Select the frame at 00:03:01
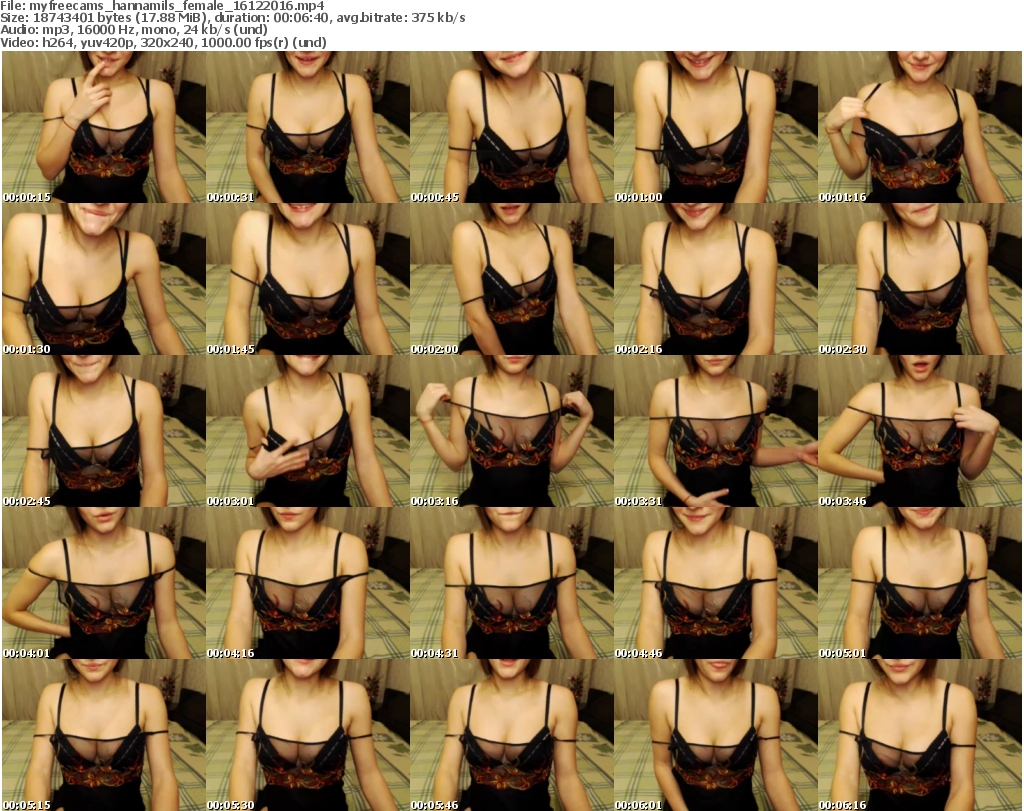Viewport: 1024px width, 811px height. [308, 432]
